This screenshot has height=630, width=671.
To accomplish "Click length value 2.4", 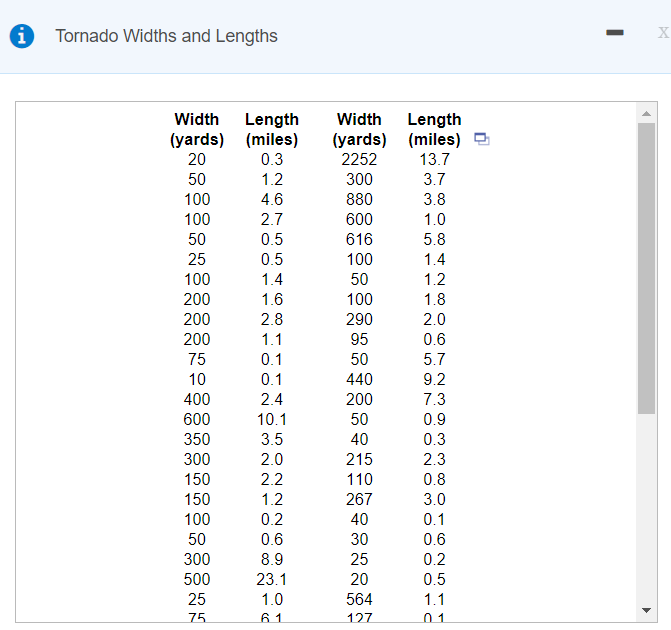I will [x=272, y=400].
